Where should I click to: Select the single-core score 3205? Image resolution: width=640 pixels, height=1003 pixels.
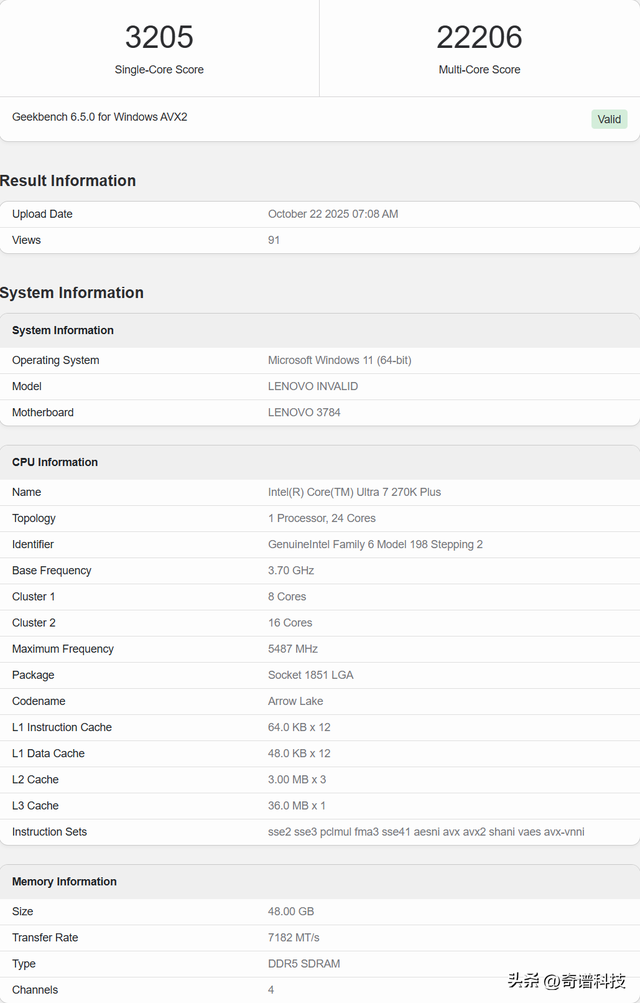(159, 37)
